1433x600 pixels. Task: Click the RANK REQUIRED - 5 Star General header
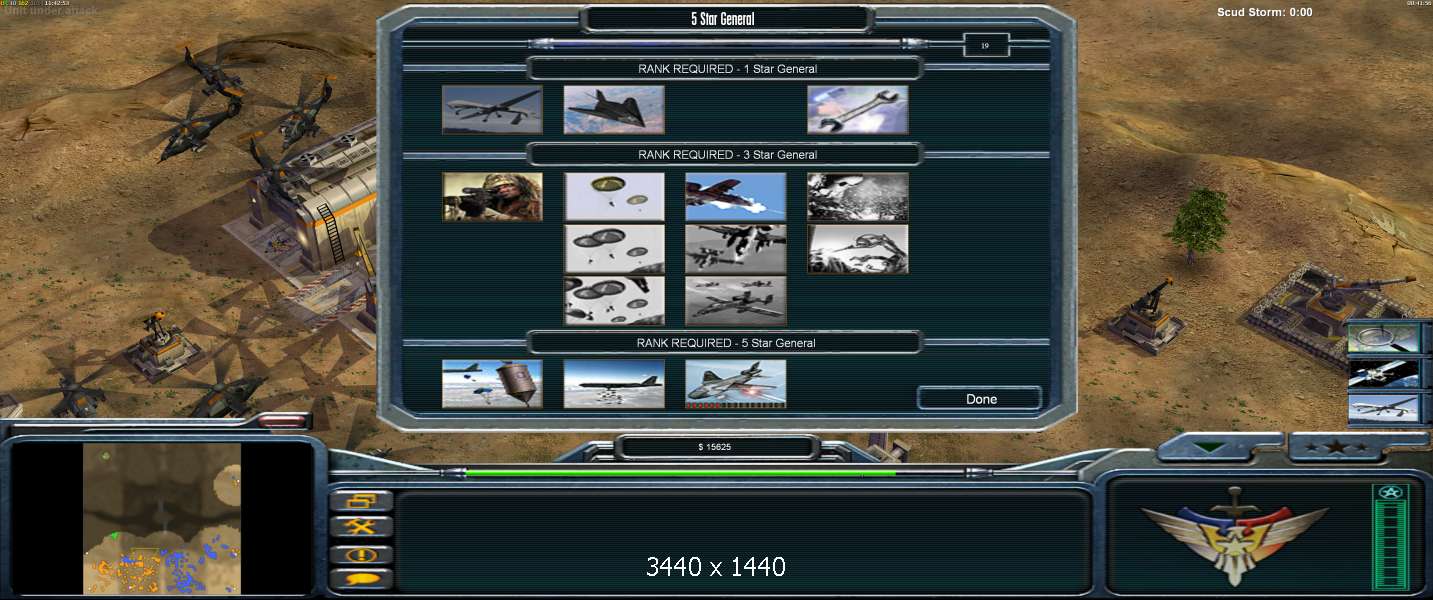click(727, 343)
